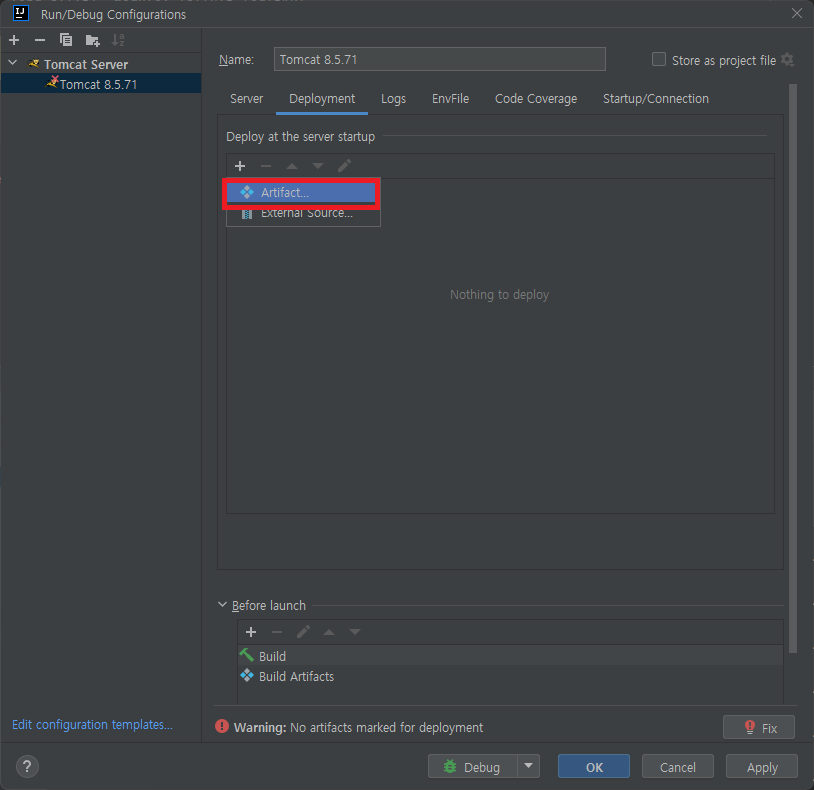Image resolution: width=814 pixels, height=790 pixels.
Task: Click the Fix button for warning
Action: point(758,727)
